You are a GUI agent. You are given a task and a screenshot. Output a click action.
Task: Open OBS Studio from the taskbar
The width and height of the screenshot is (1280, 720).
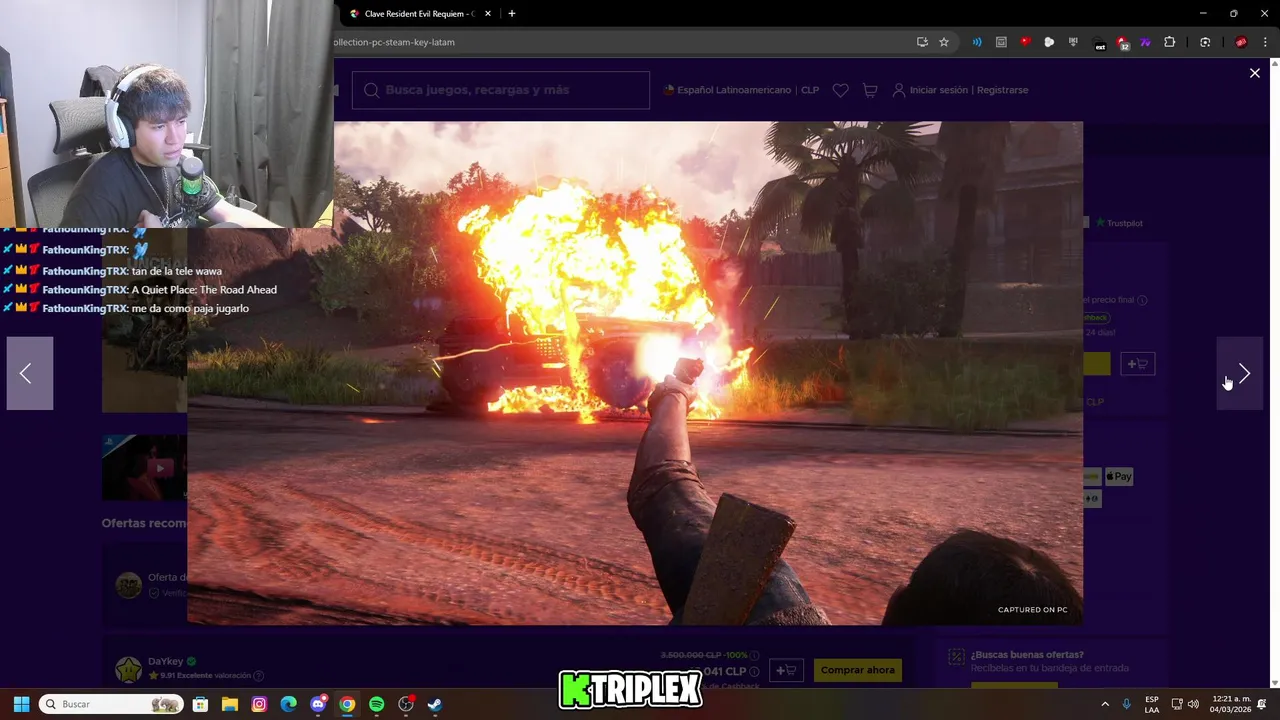coord(406,704)
